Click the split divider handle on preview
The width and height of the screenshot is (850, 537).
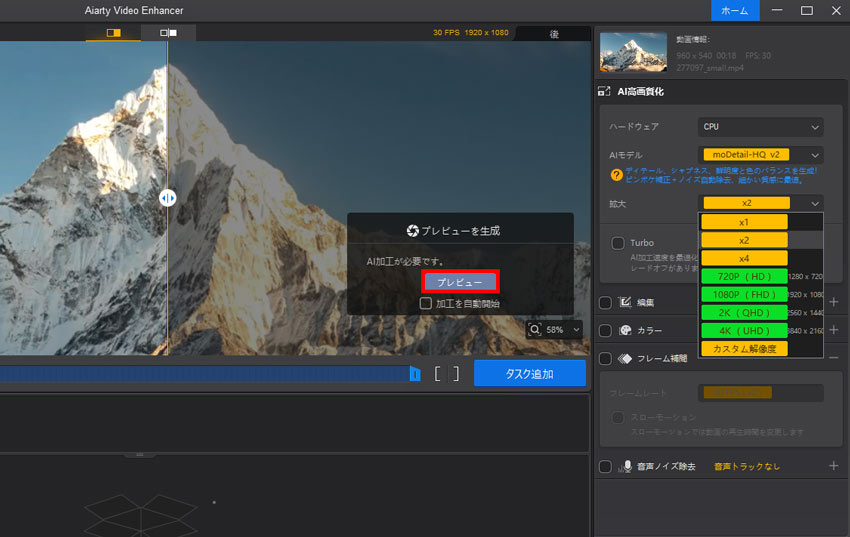[x=167, y=198]
